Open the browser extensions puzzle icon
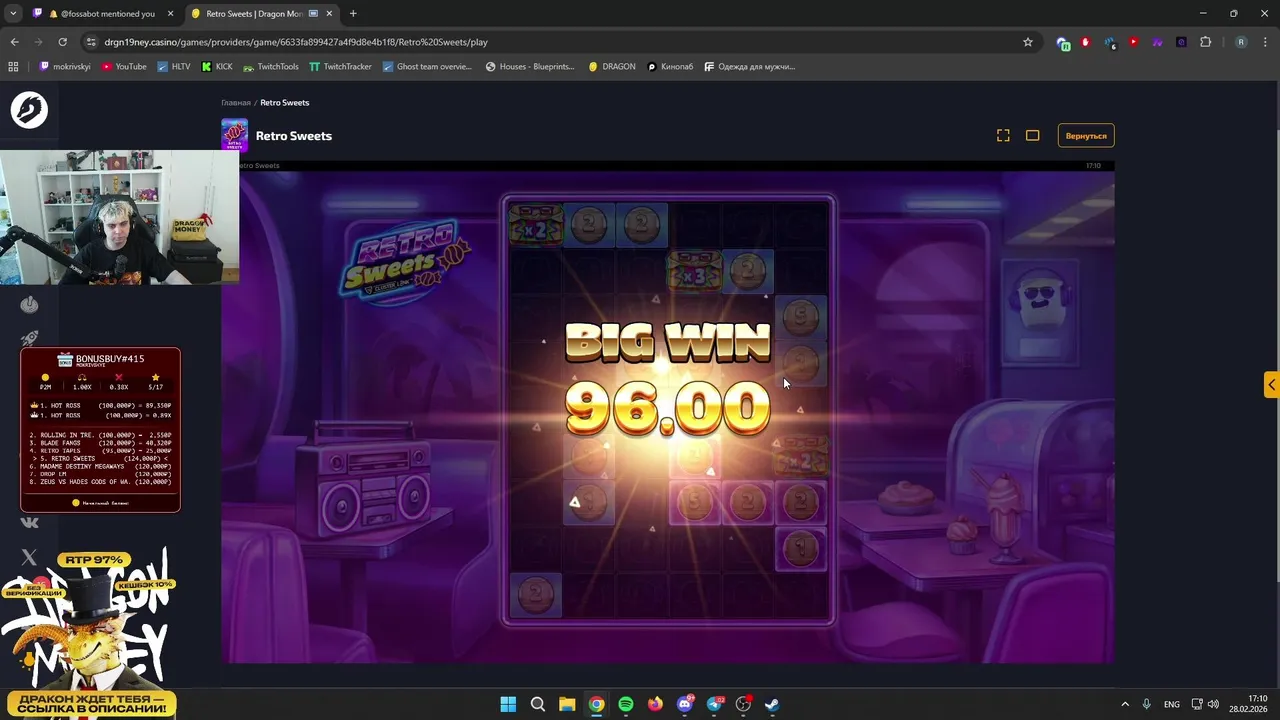The image size is (1280, 720). (1205, 42)
